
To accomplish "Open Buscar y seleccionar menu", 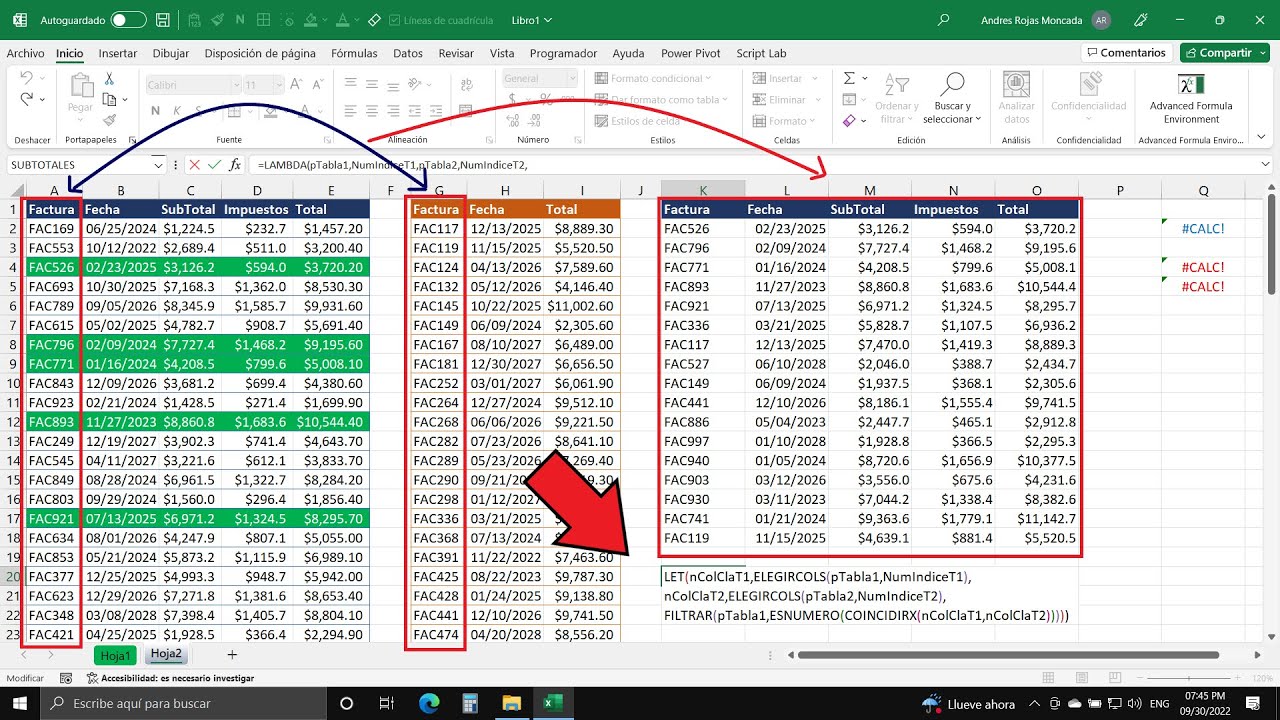I will (x=952, y=98).
